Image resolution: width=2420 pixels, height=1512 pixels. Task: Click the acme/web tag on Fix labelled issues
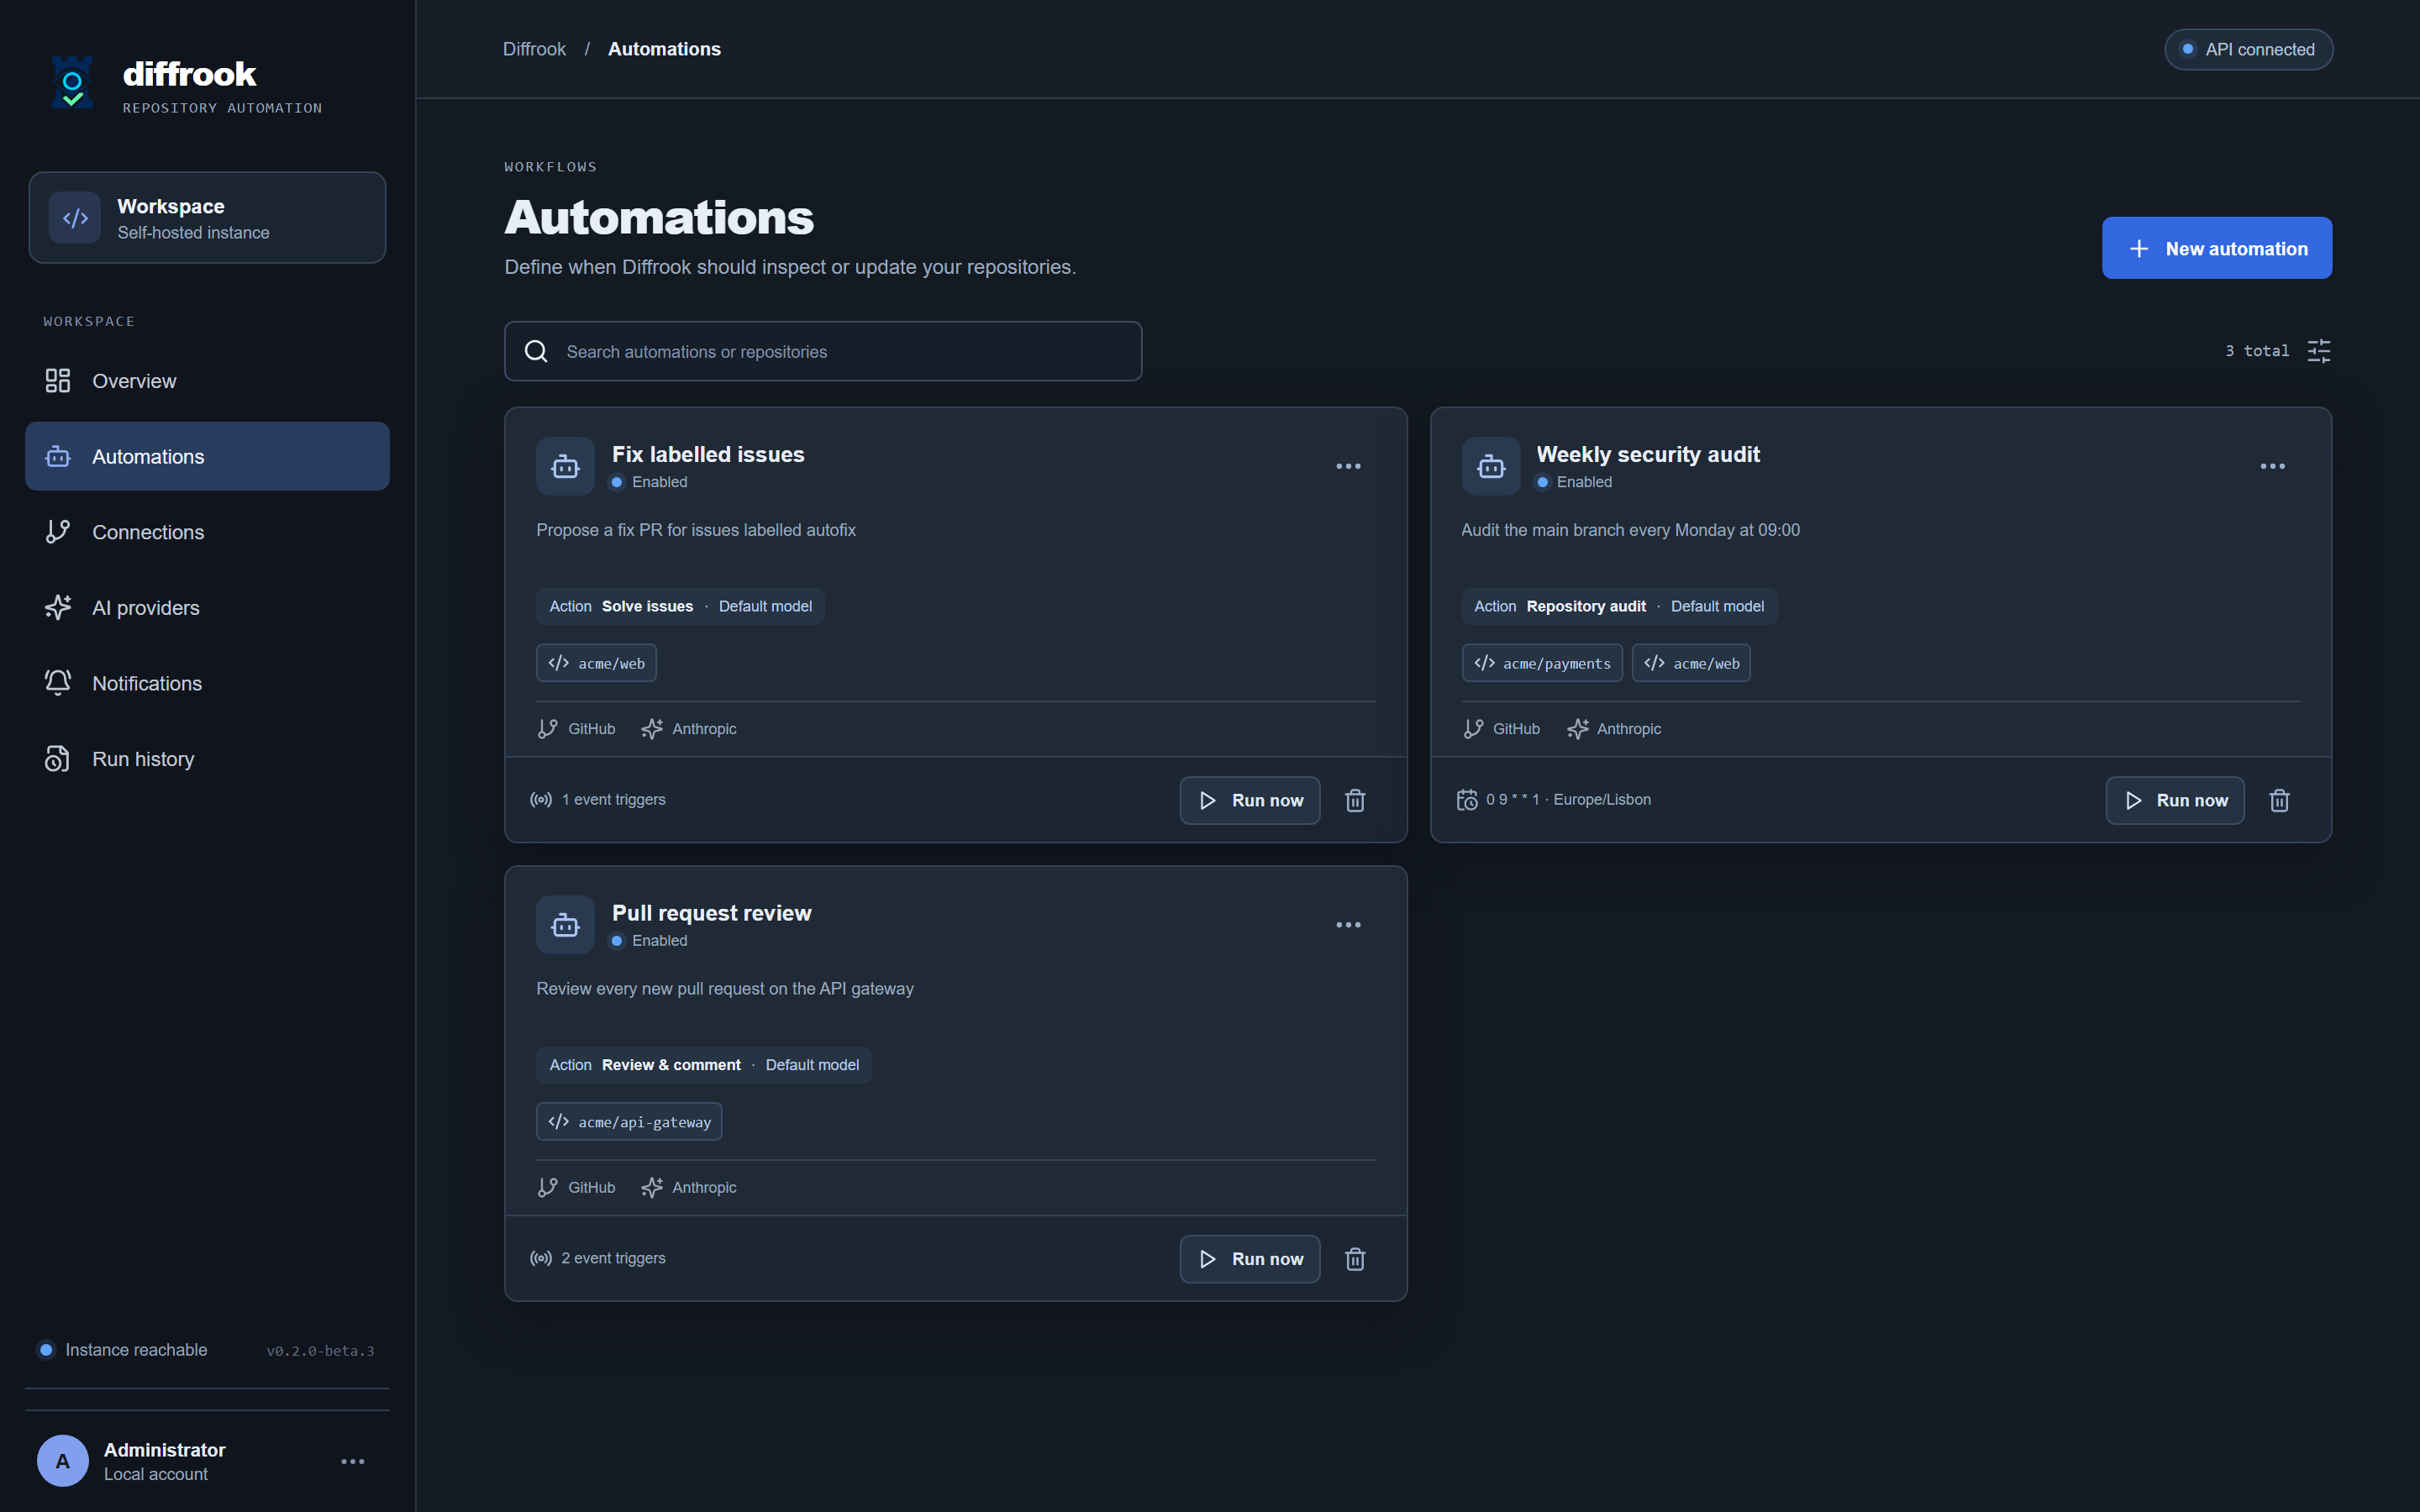click(x=596, y=663)
